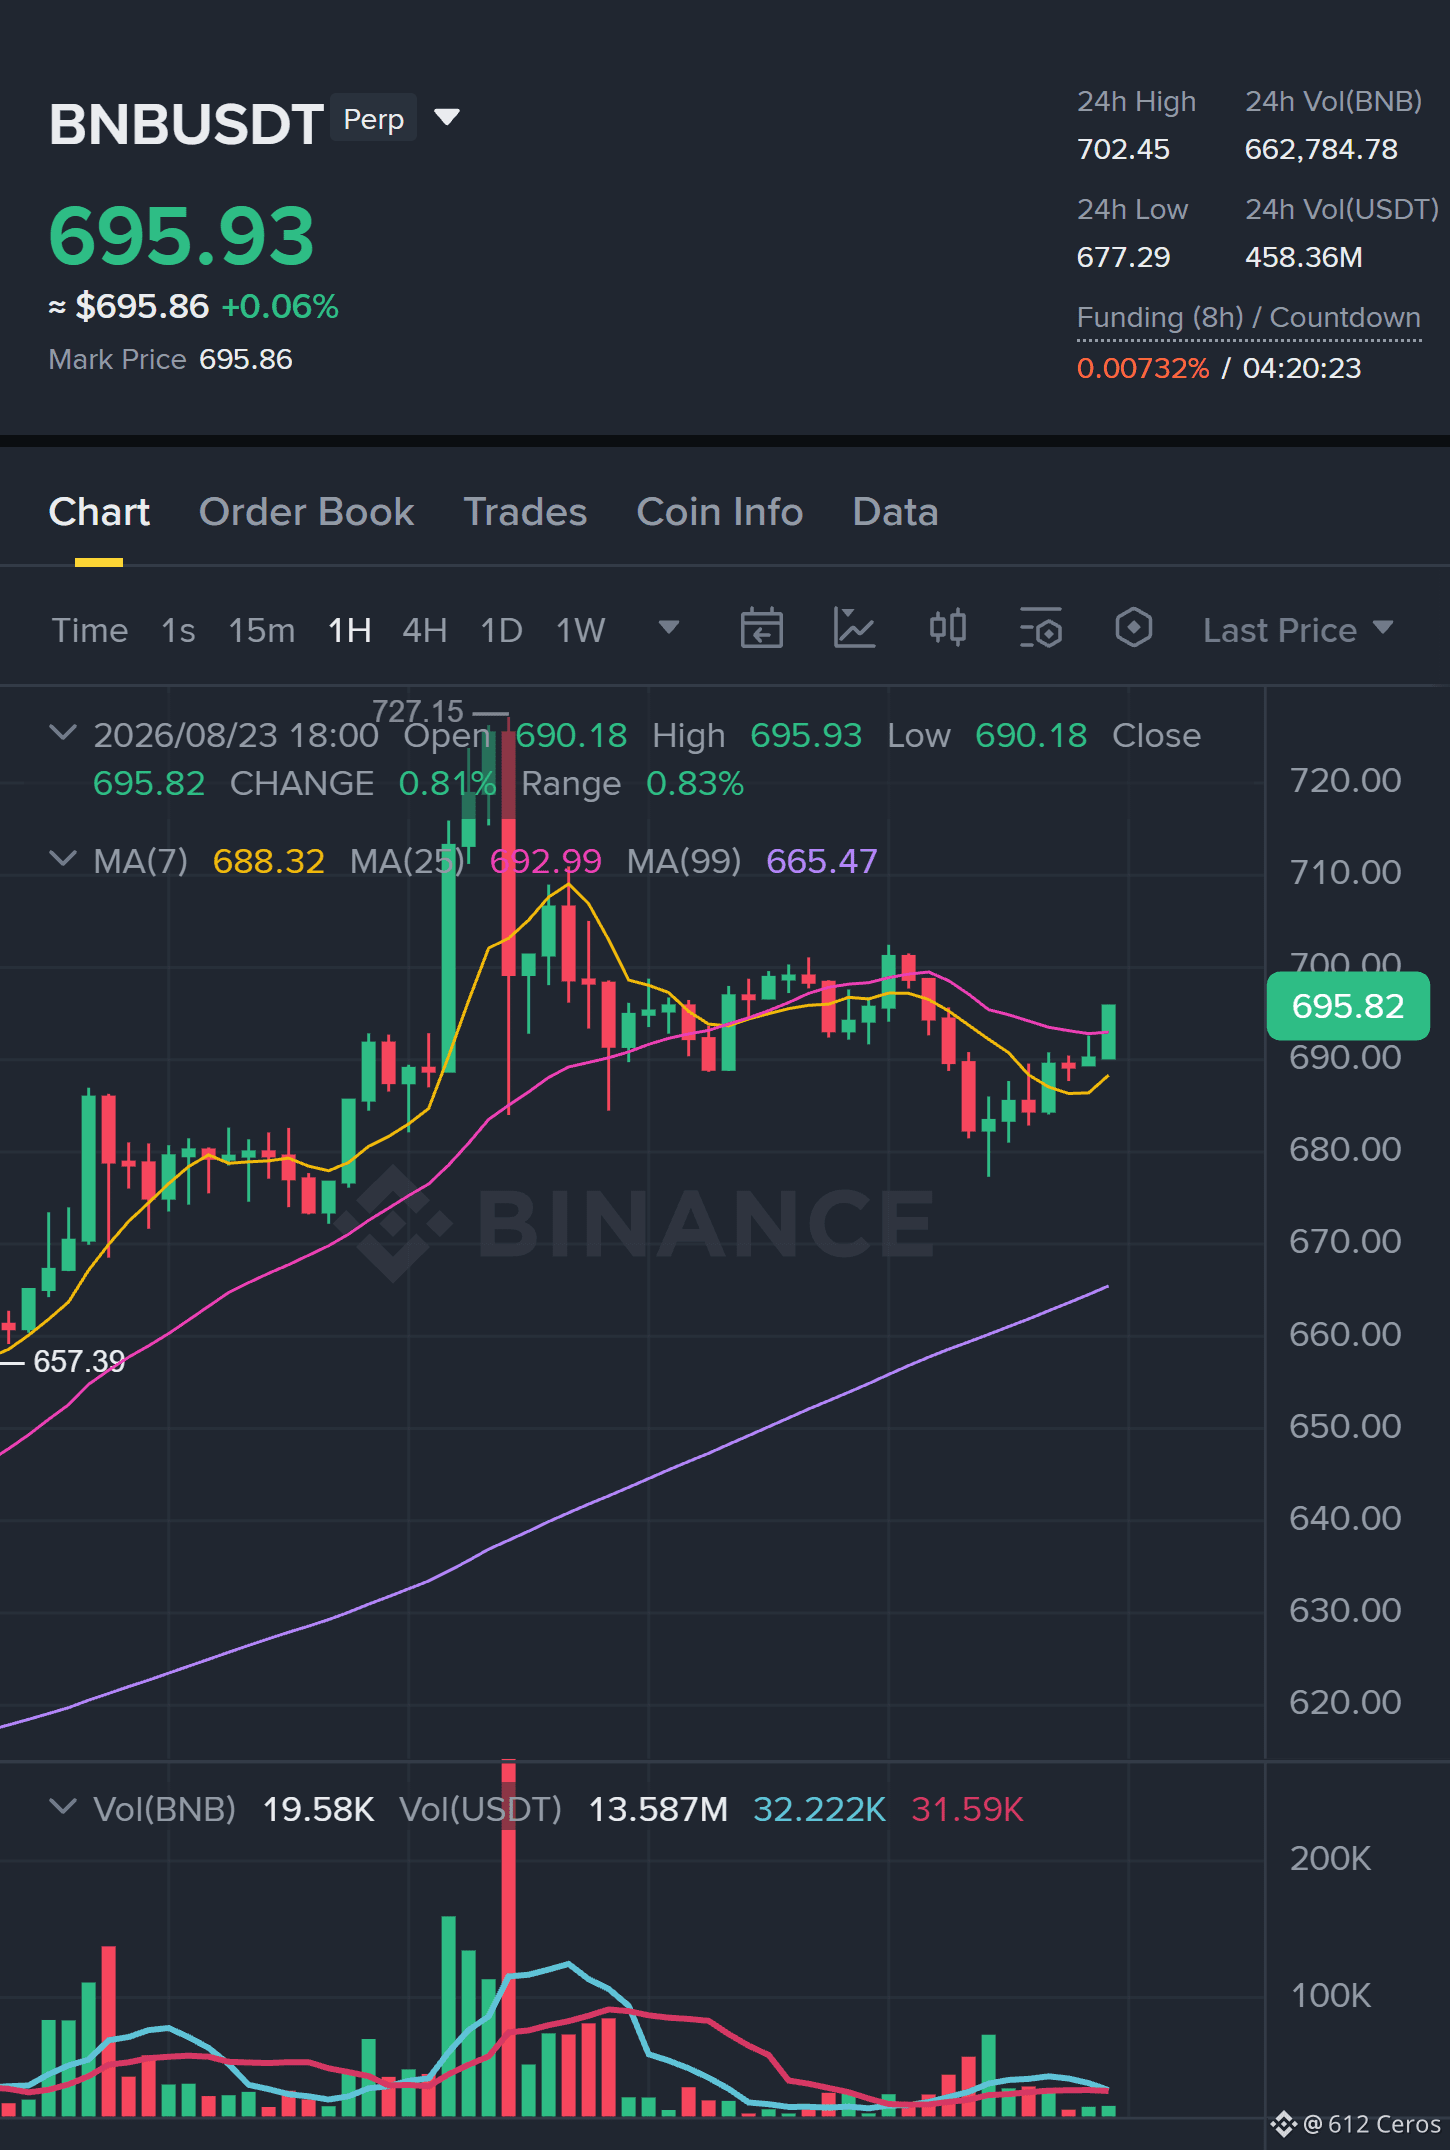Viewport: 1450px width, 2150px height.
Task: Click the MA(7) value 688.32
Action: (x=269, y=861)
